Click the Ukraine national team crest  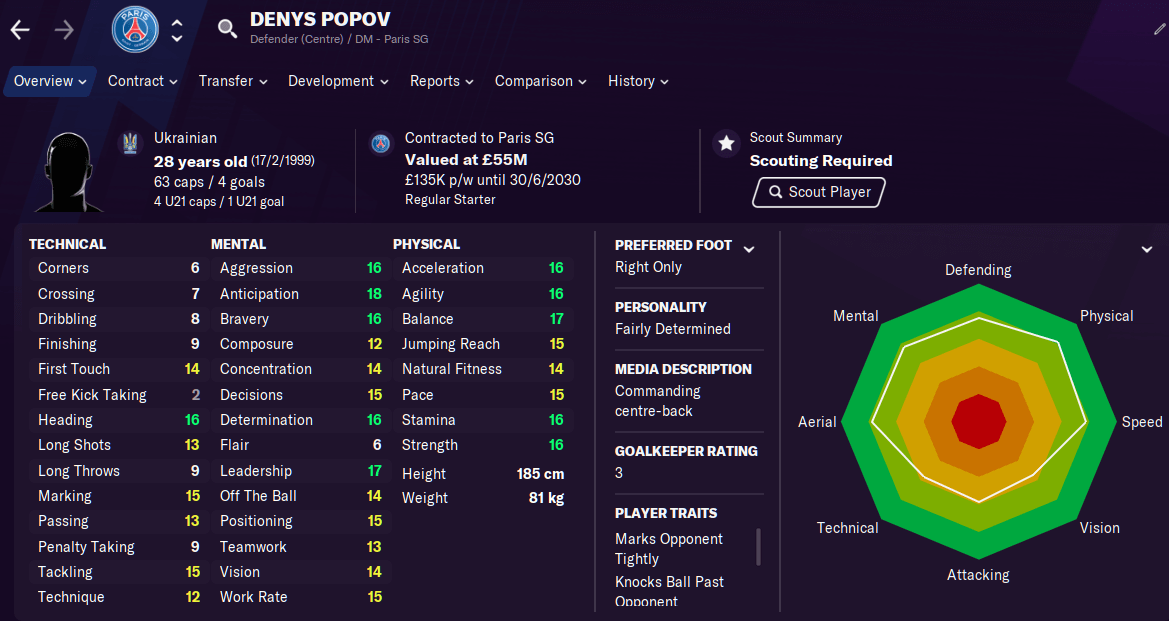click(130, 143)
